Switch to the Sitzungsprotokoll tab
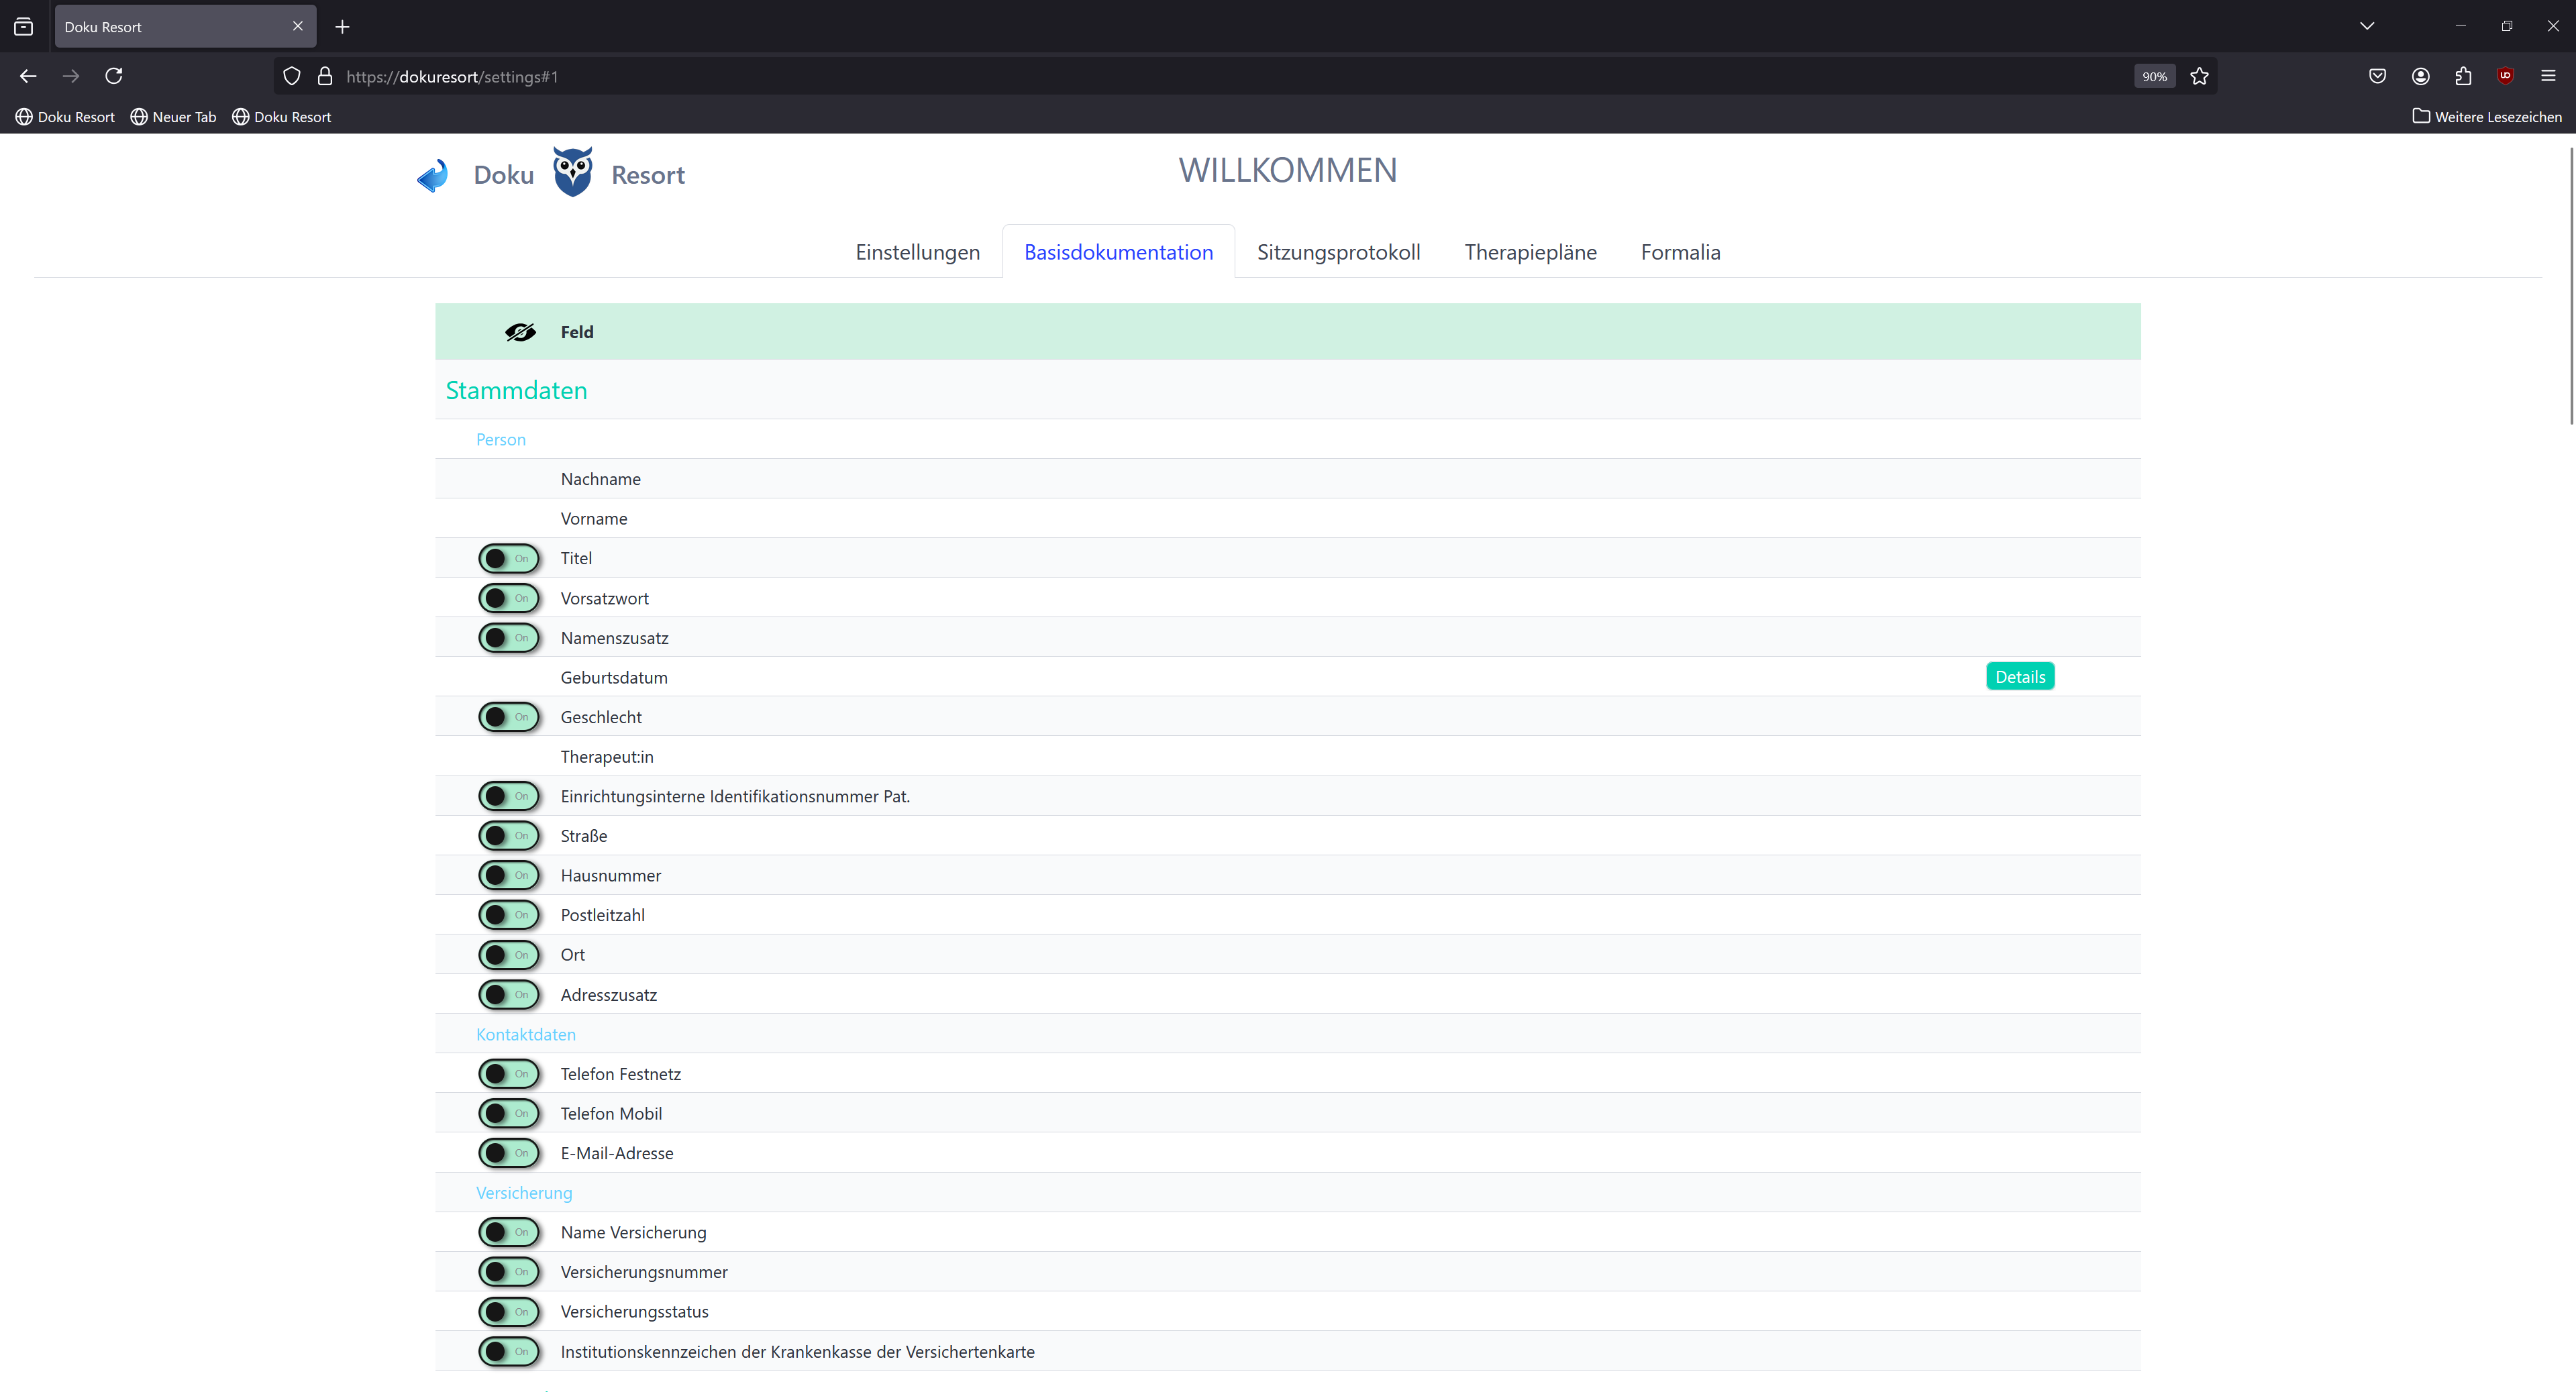 [x=1338, y=252]
